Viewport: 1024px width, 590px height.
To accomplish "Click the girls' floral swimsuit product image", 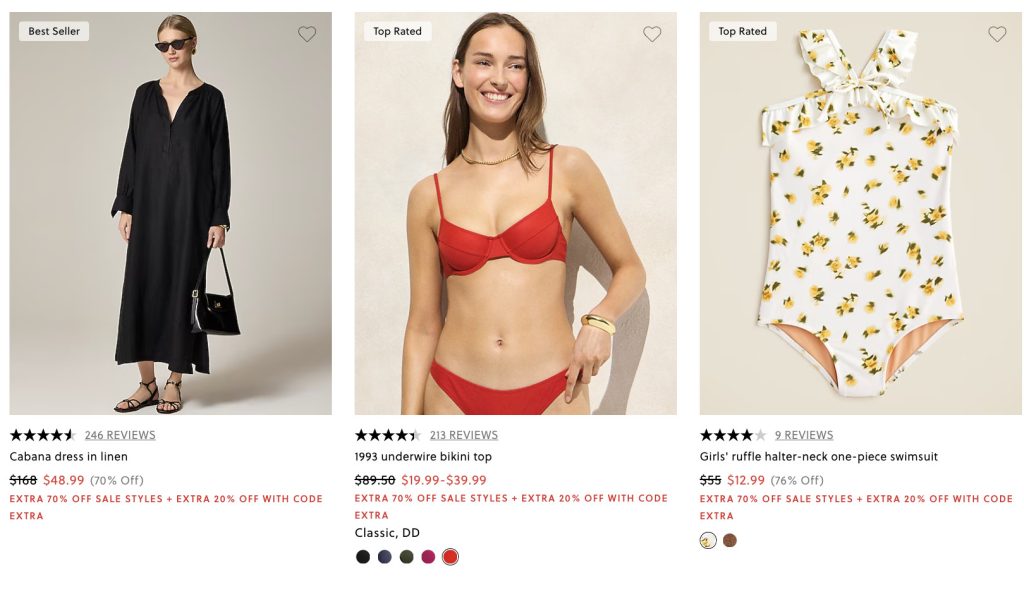I will click(x=860, y=213).
